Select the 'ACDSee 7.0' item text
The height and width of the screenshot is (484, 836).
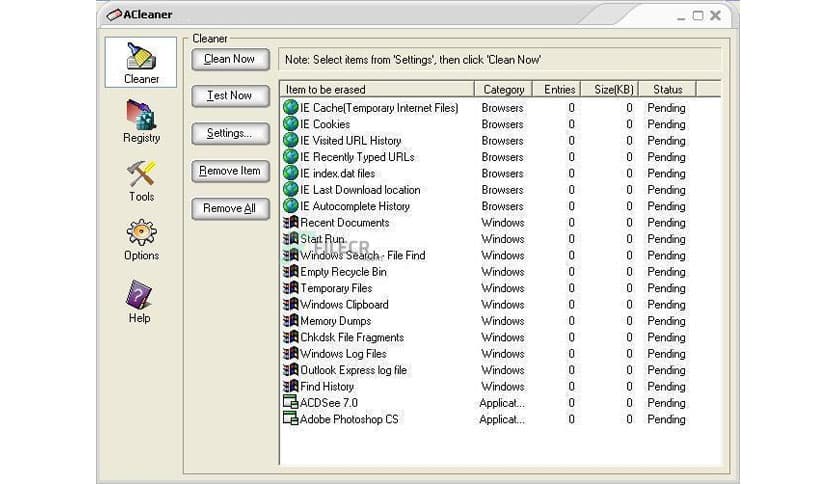click(328, 403)
